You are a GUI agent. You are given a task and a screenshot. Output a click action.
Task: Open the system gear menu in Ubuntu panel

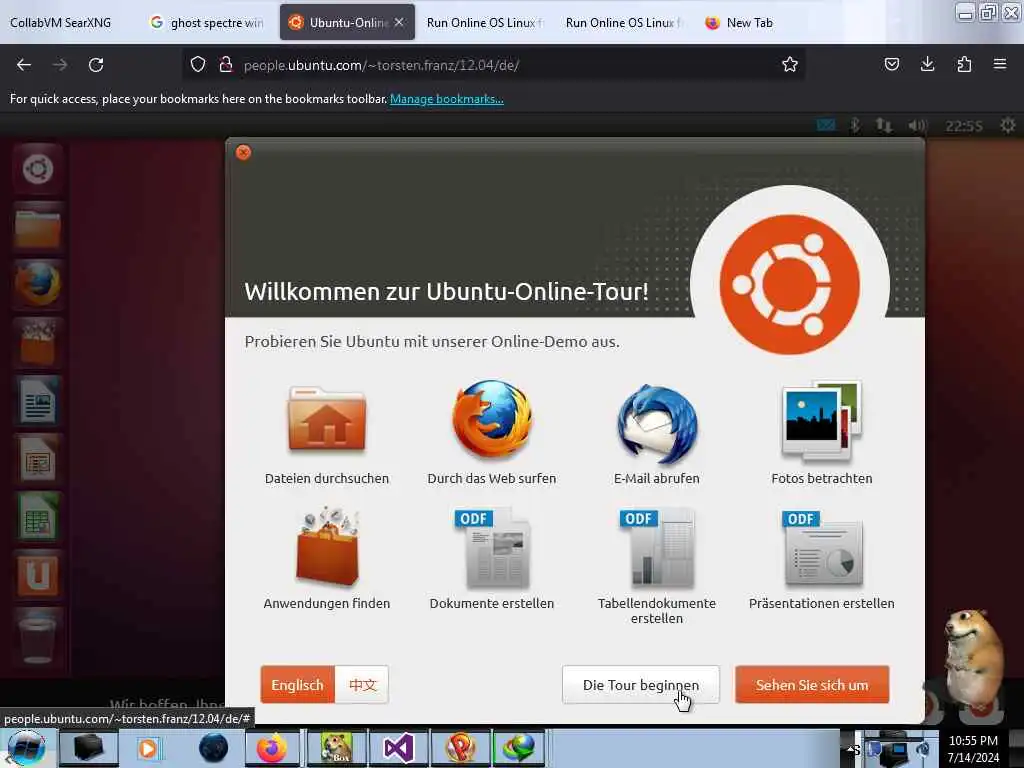pyautogui.click(x=1008, y=125)
